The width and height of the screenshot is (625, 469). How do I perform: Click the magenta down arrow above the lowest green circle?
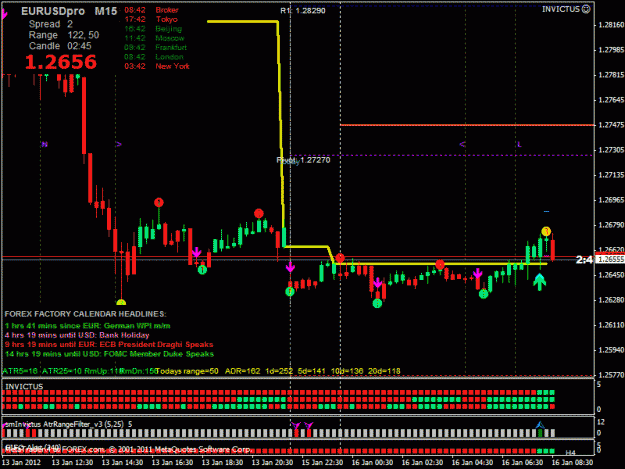pyautogui.click(x=377, y=283)
